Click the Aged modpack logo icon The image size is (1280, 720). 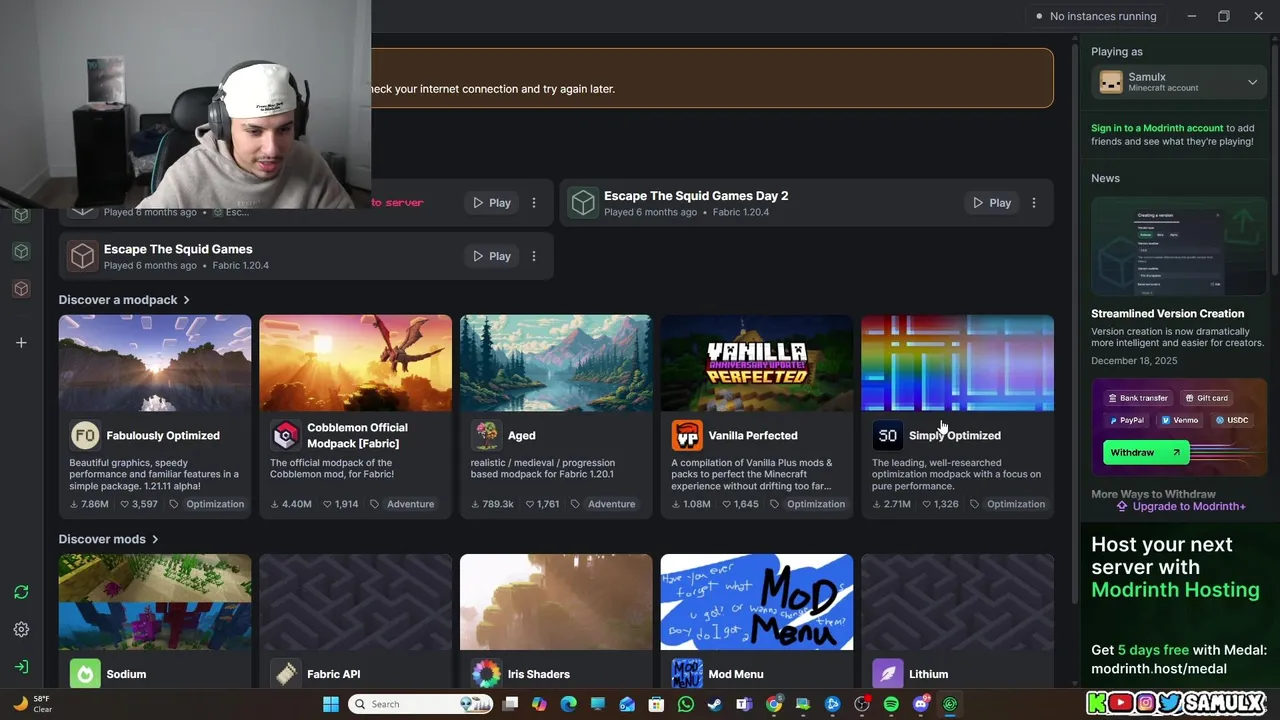tap(487, 435)
